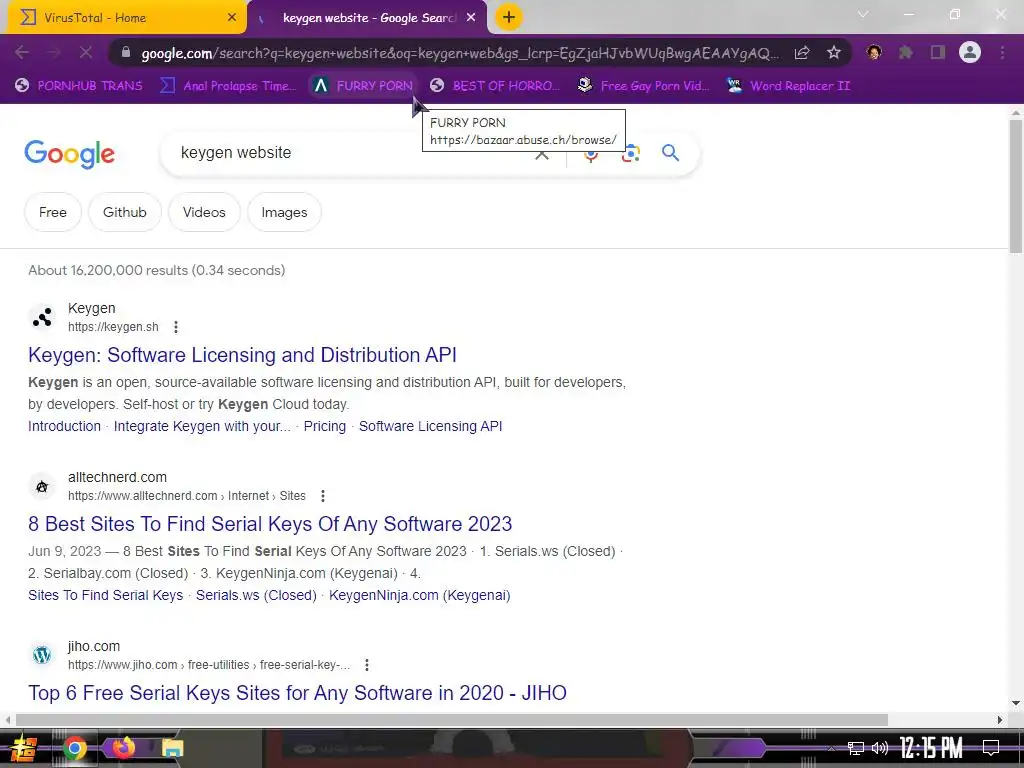
Task: Switch to the Videos results filter
Action: [x=204, y=212]
